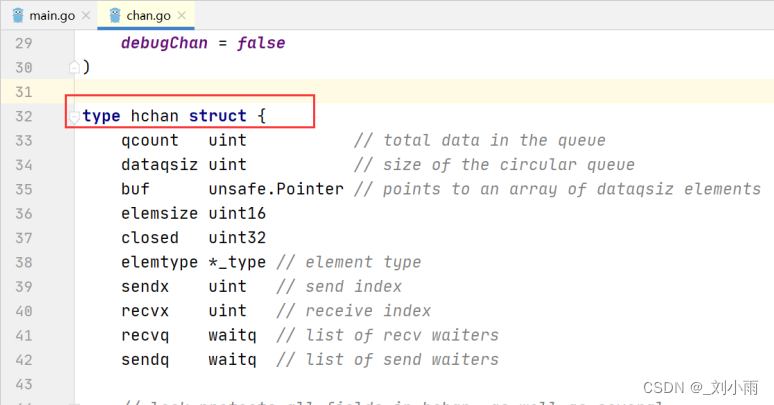Screen dimensions: 774x405
Task: Click the Go gopher icon on main.go tab
Action: click(17, 15)
